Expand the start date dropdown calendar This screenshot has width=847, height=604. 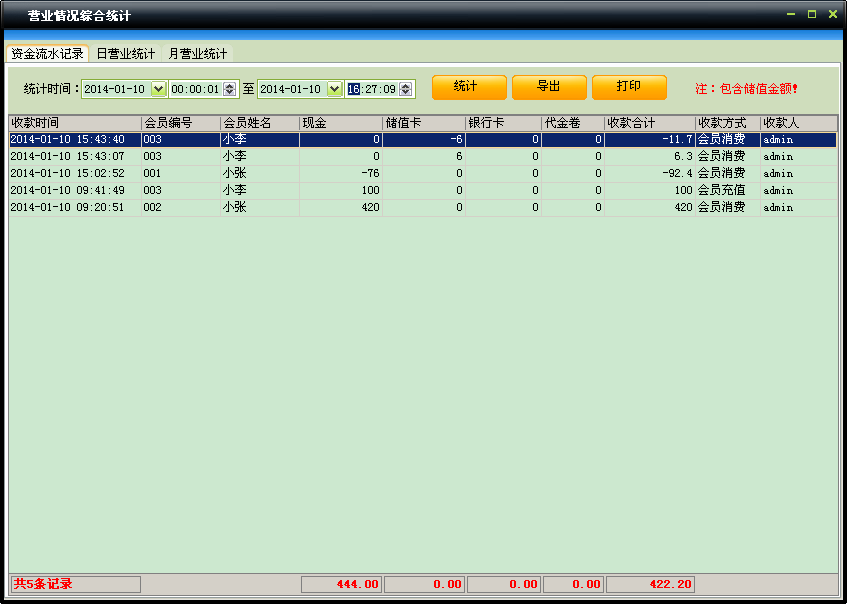pos(158,89)
